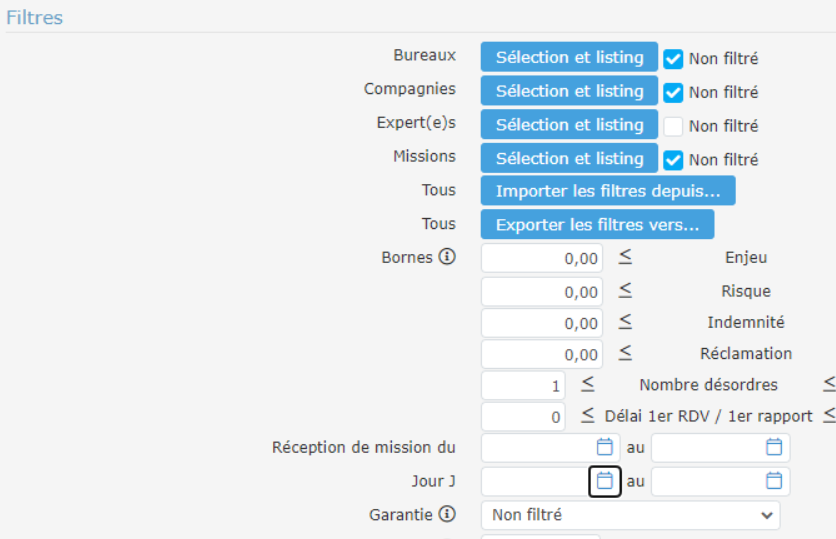Click the info icon next to Bornes
This screenshot has height=539, width=836.
click(x=447, y=257)
